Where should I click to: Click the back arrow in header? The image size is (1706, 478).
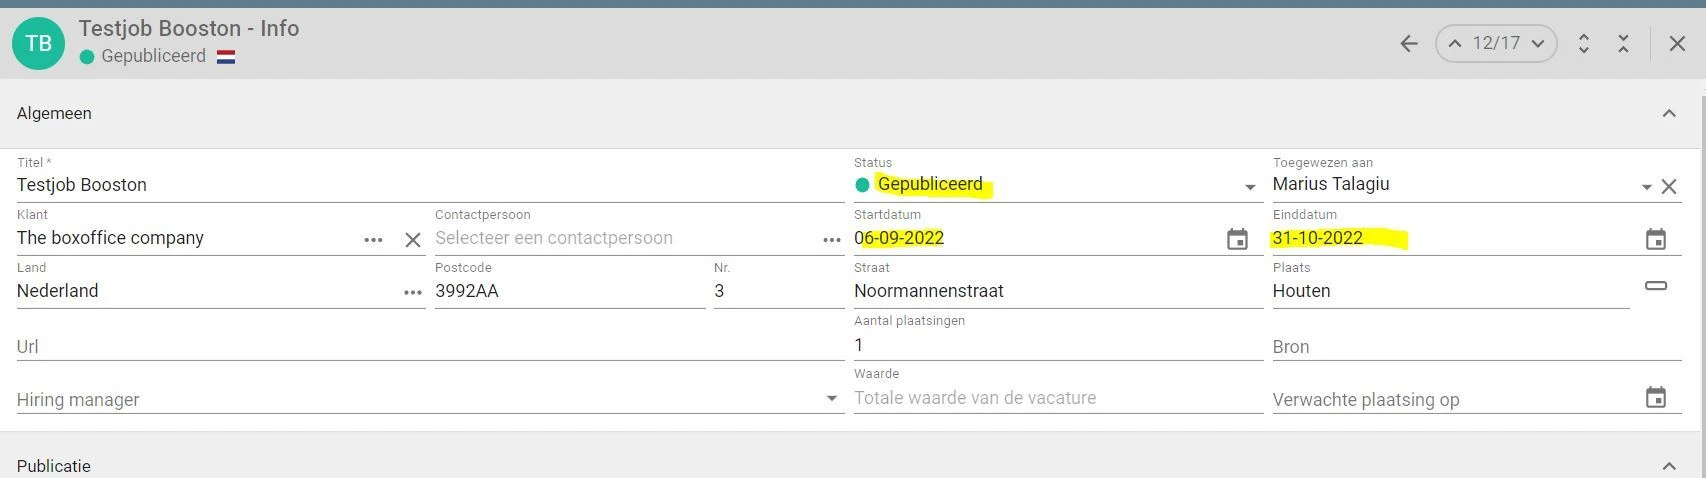pos(1409,43)
